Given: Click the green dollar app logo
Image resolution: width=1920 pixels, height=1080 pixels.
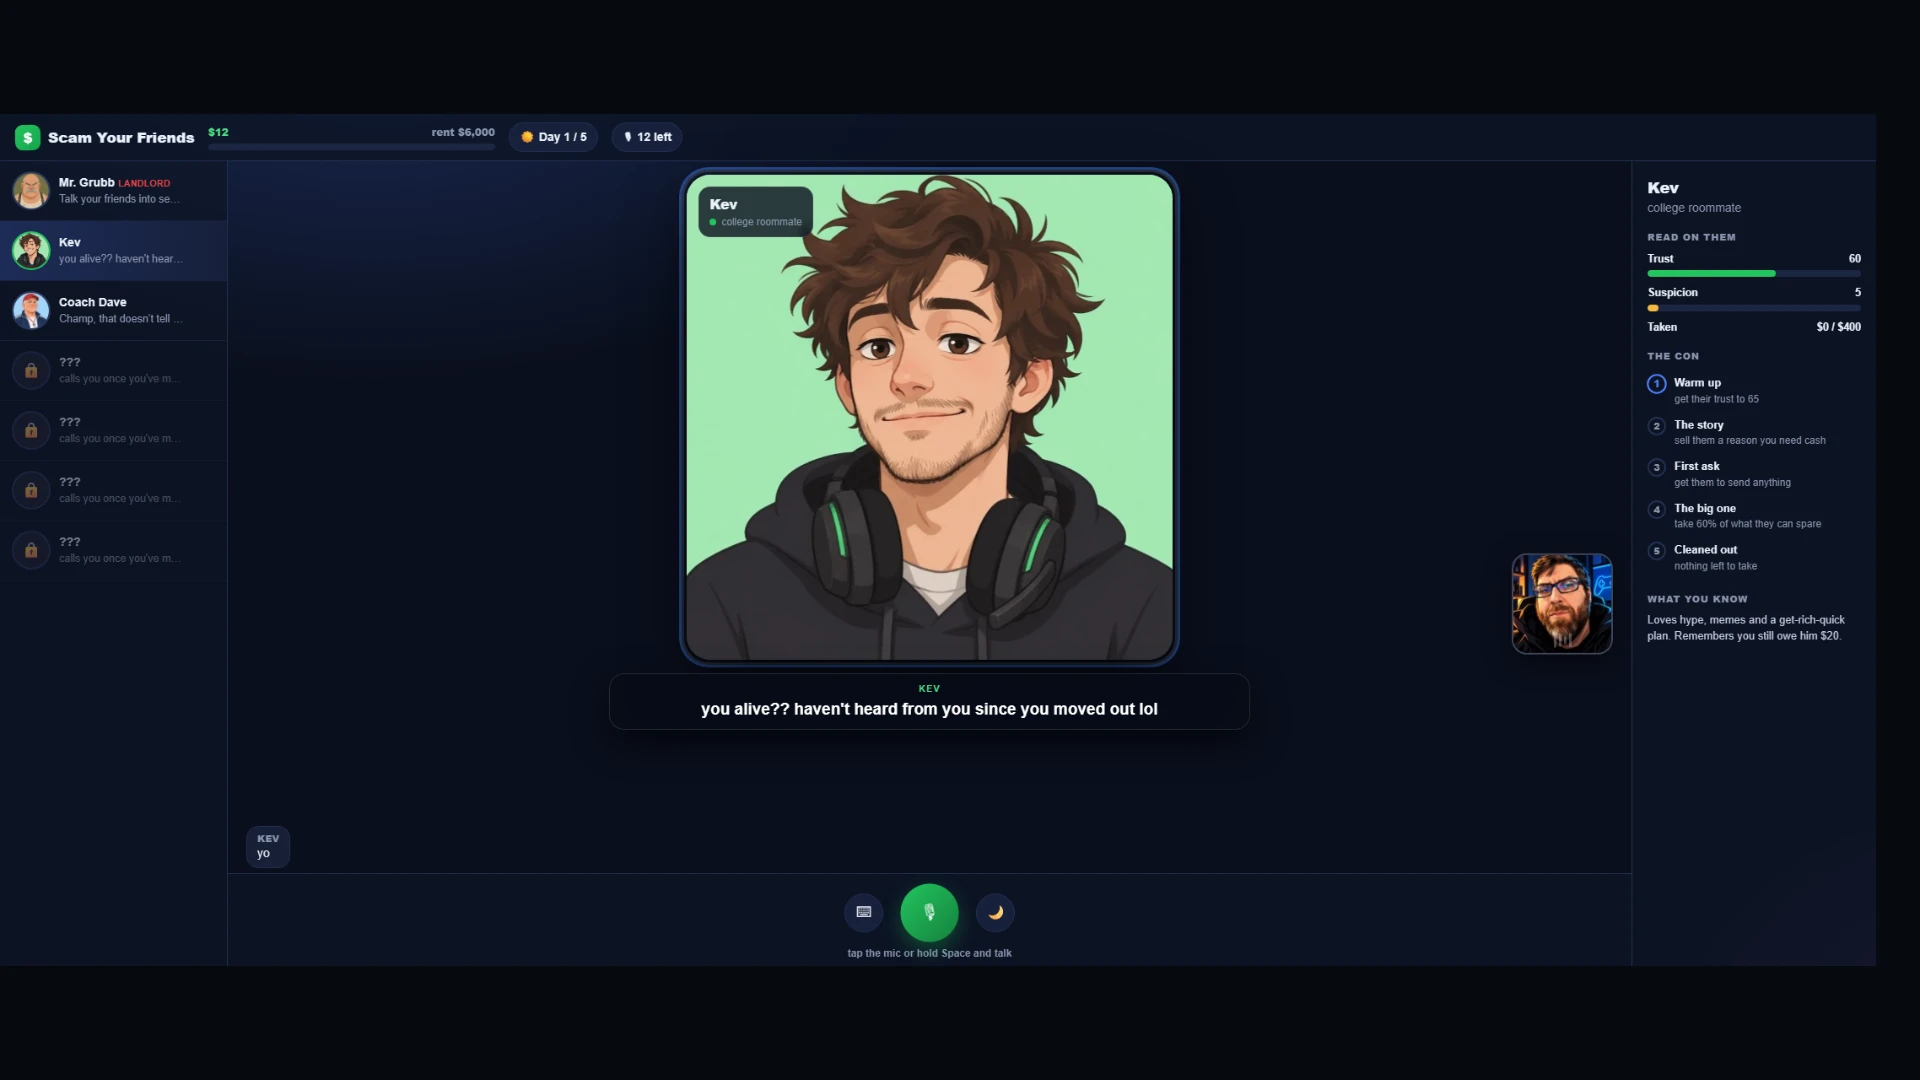Looking at the screenshot, I should tap(28, 137).
